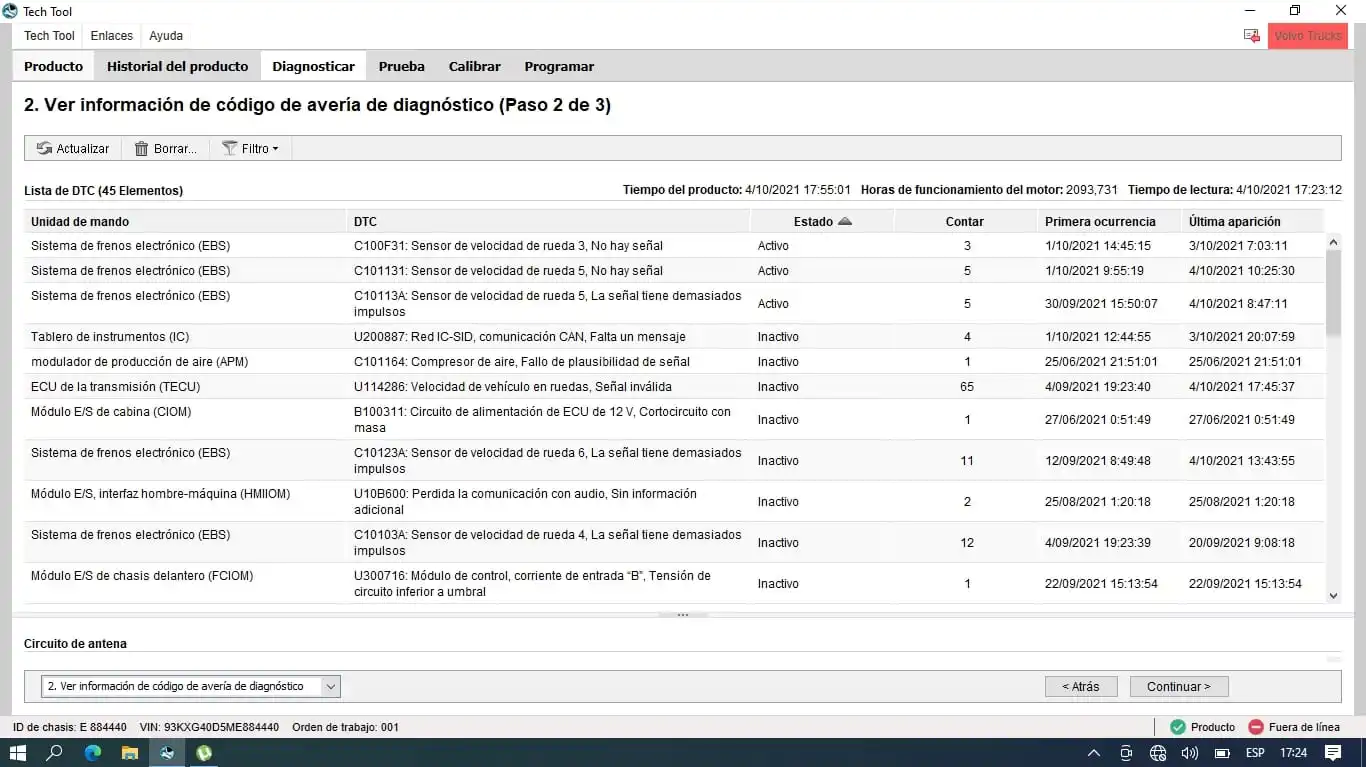Click the Orden de trabajo: 001 text
Image resolution: width=1366 pixels, height=767 pixels.
(x=345, y=727)
